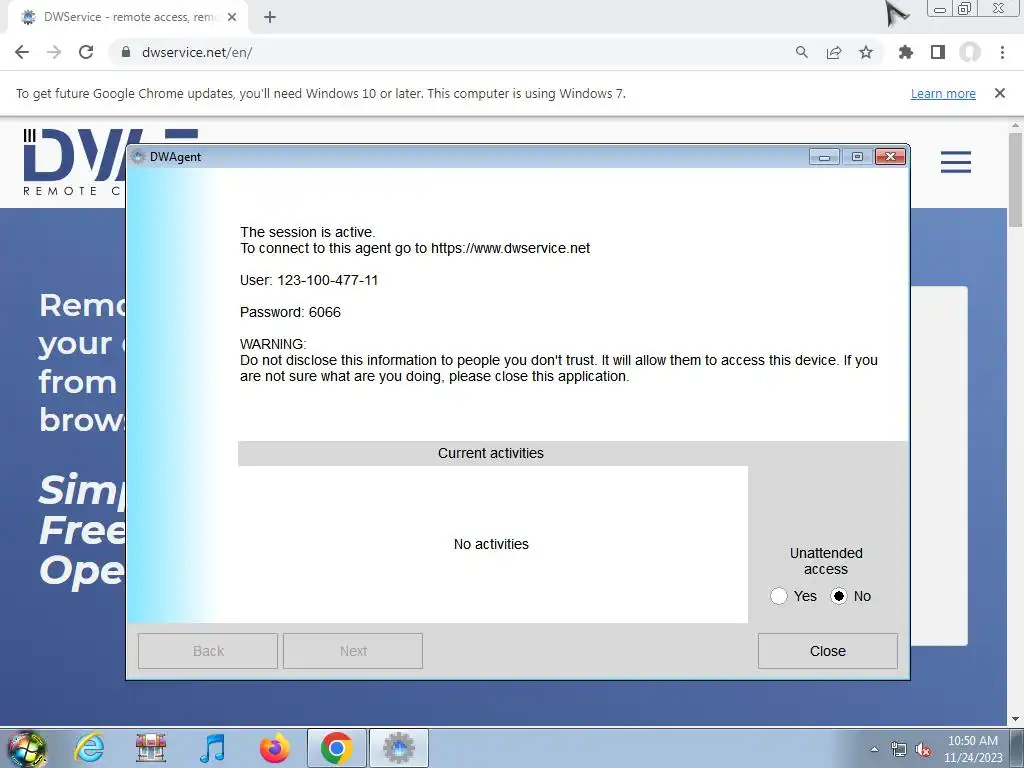Maximize the DWAgent window
The width and height of the screenshot is (1024, 768).
857,157
